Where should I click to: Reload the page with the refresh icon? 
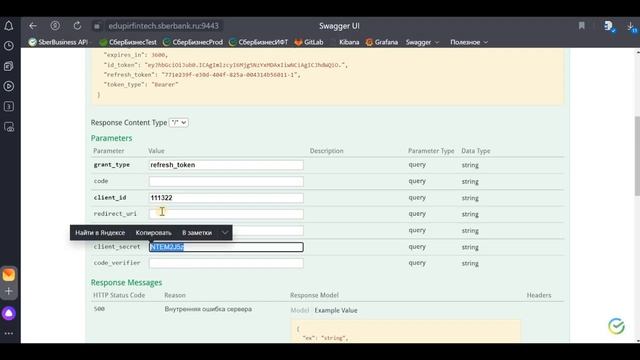pos(77,26)
